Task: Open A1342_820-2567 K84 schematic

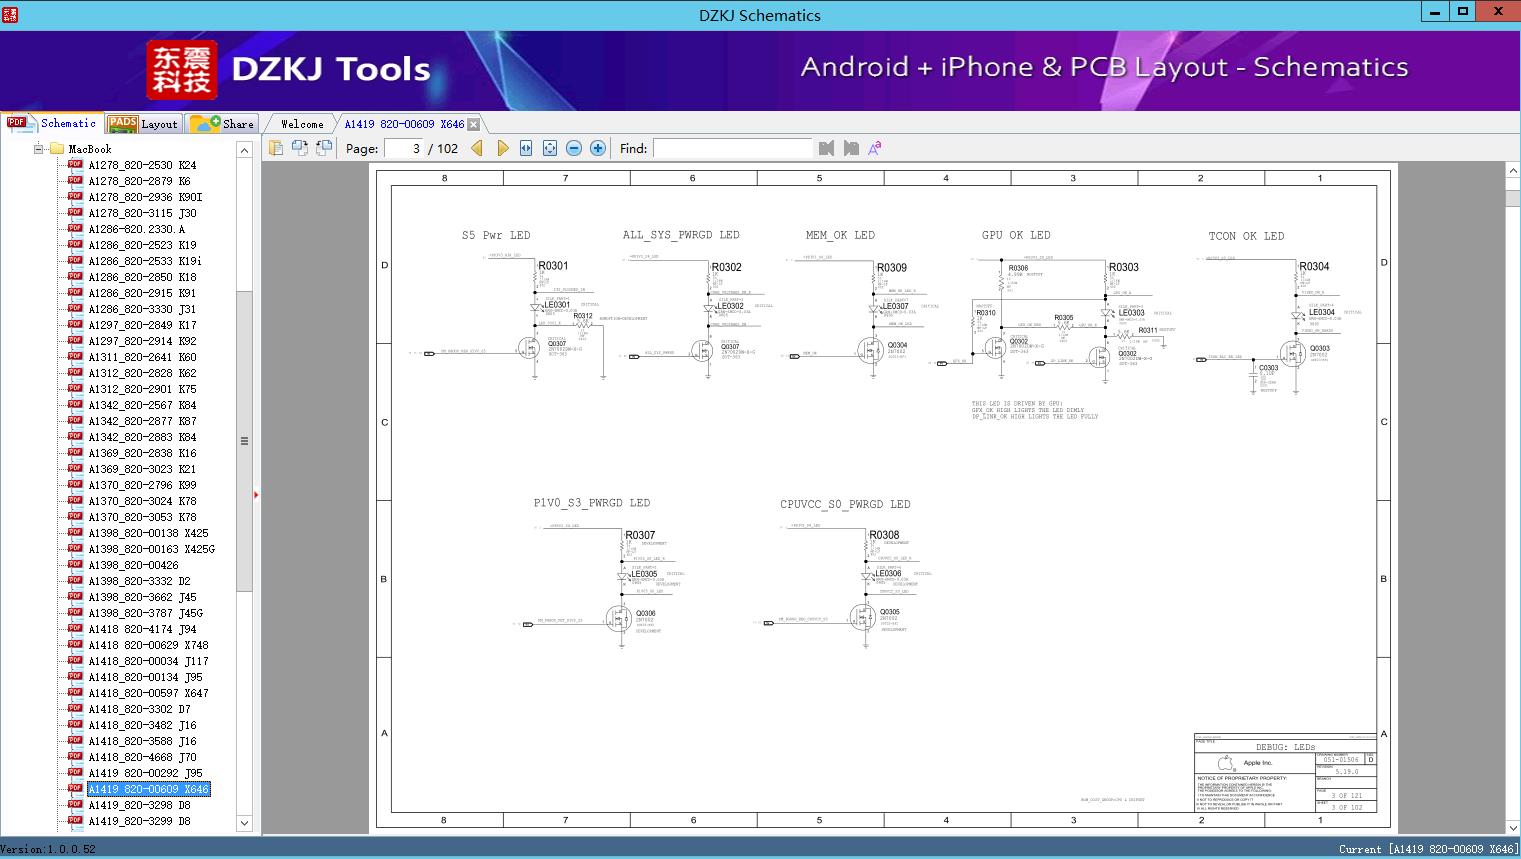Action: click(142, 405)
